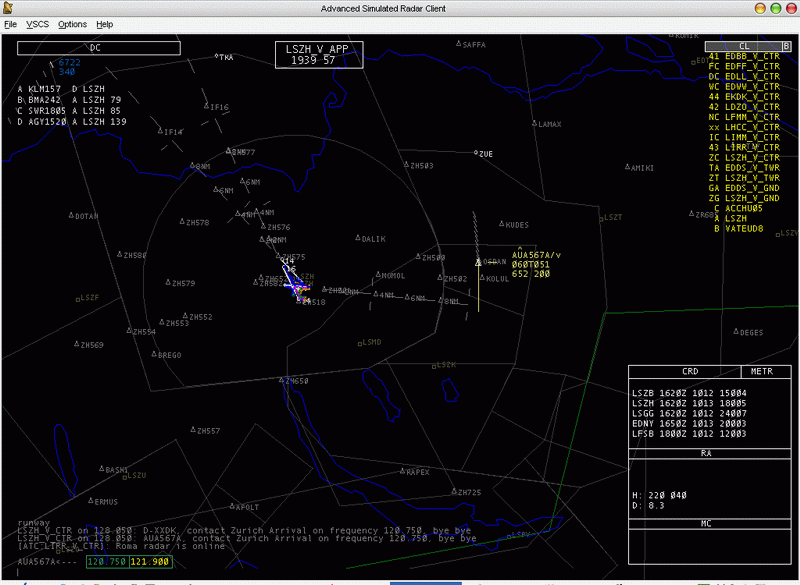Open the VSCS menu
Image resolution: width=800 pixels, height=585 pixels.
click(x=37, y=23)
